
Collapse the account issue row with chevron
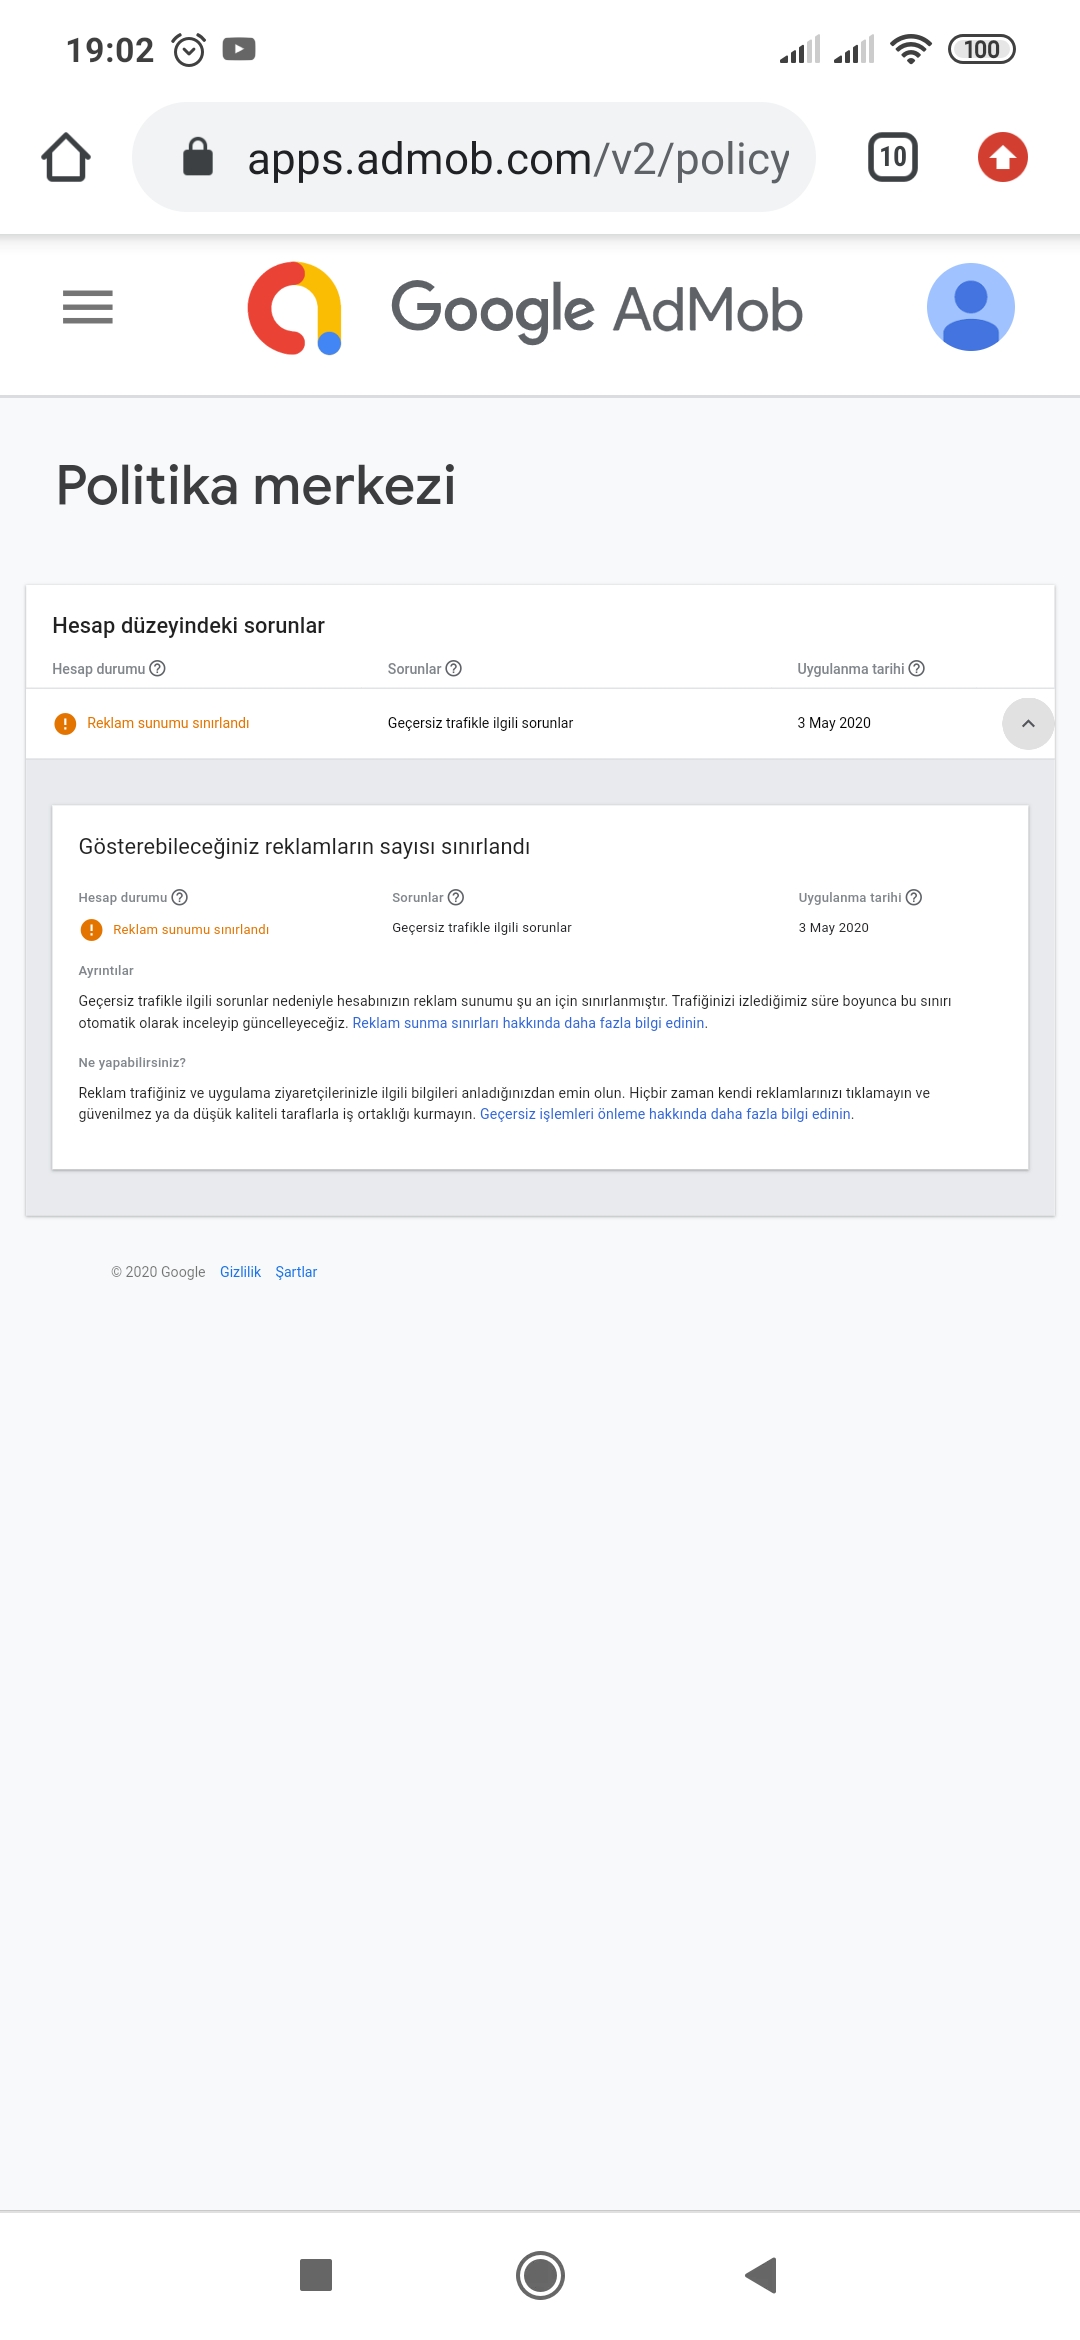click(x=1028, y=723)
